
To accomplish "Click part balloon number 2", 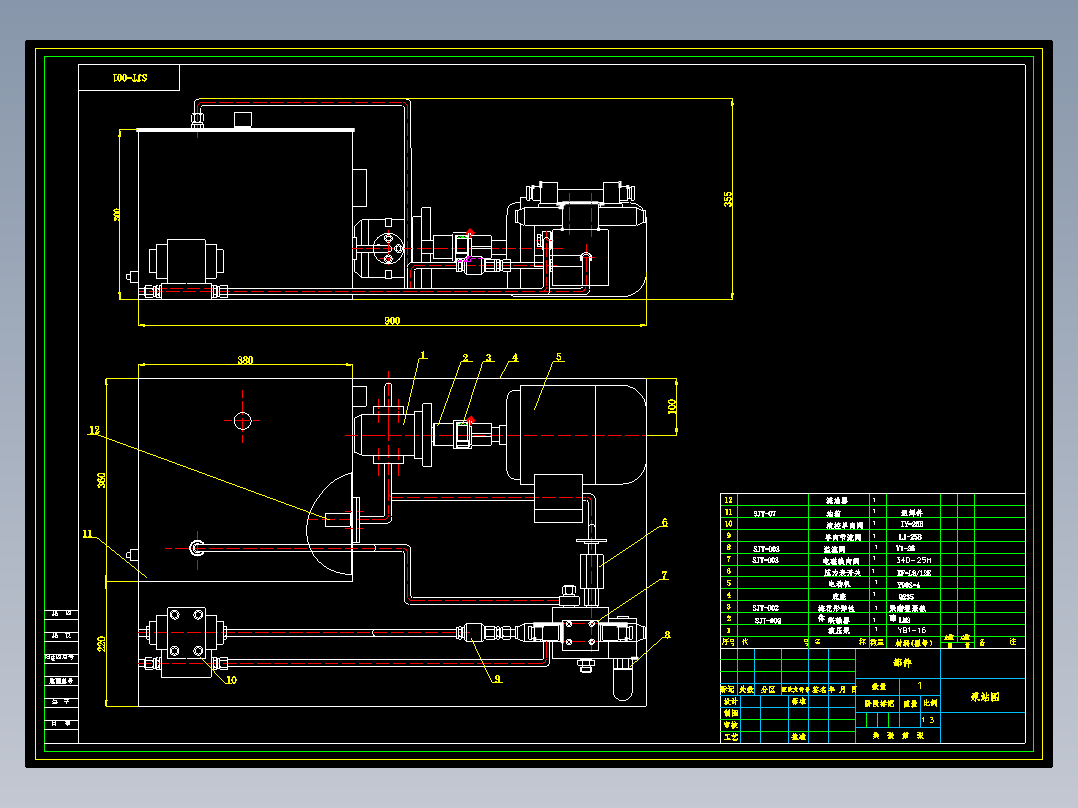I will 465,358.
